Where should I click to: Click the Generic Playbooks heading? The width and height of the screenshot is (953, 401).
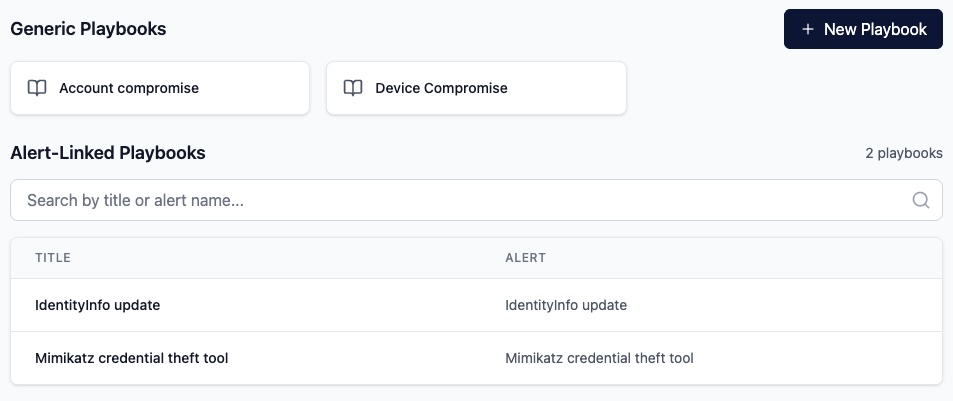click(x=88, y=29)
